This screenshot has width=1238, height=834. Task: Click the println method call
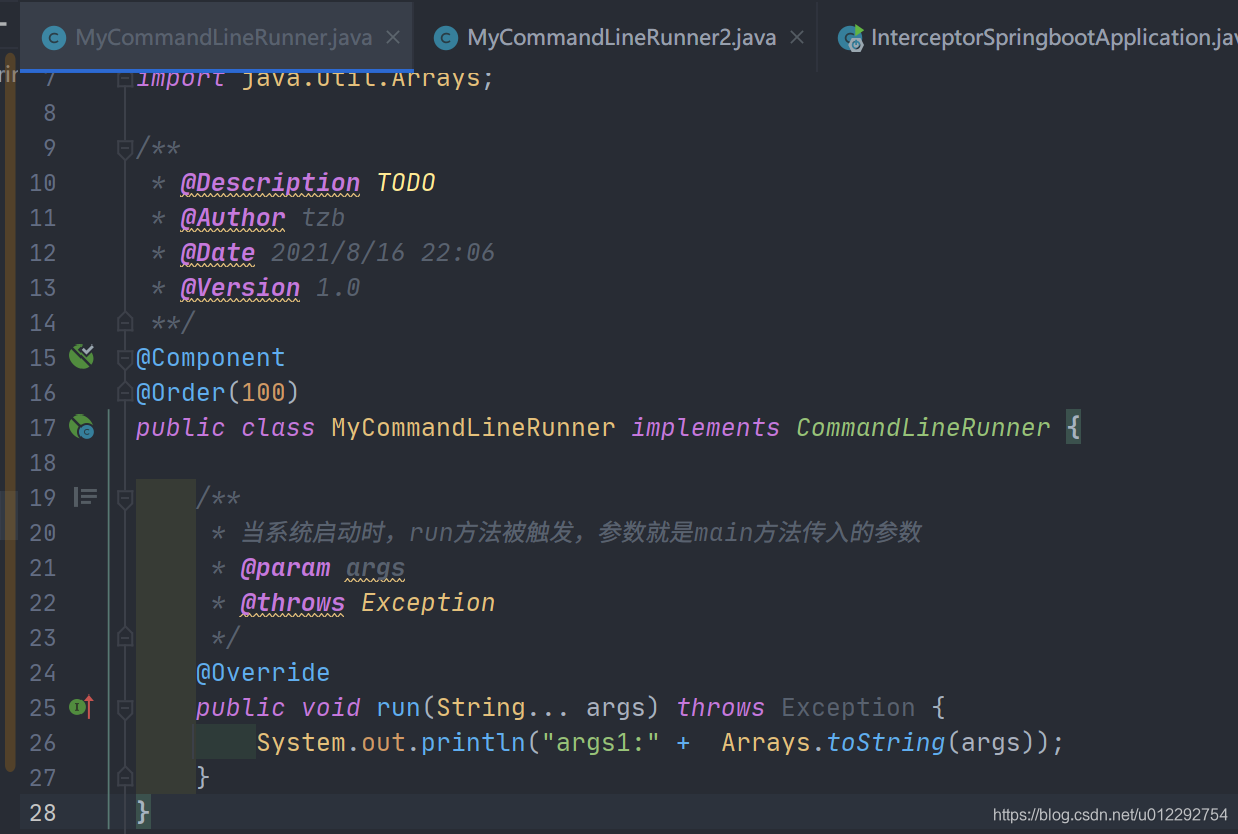473,743
